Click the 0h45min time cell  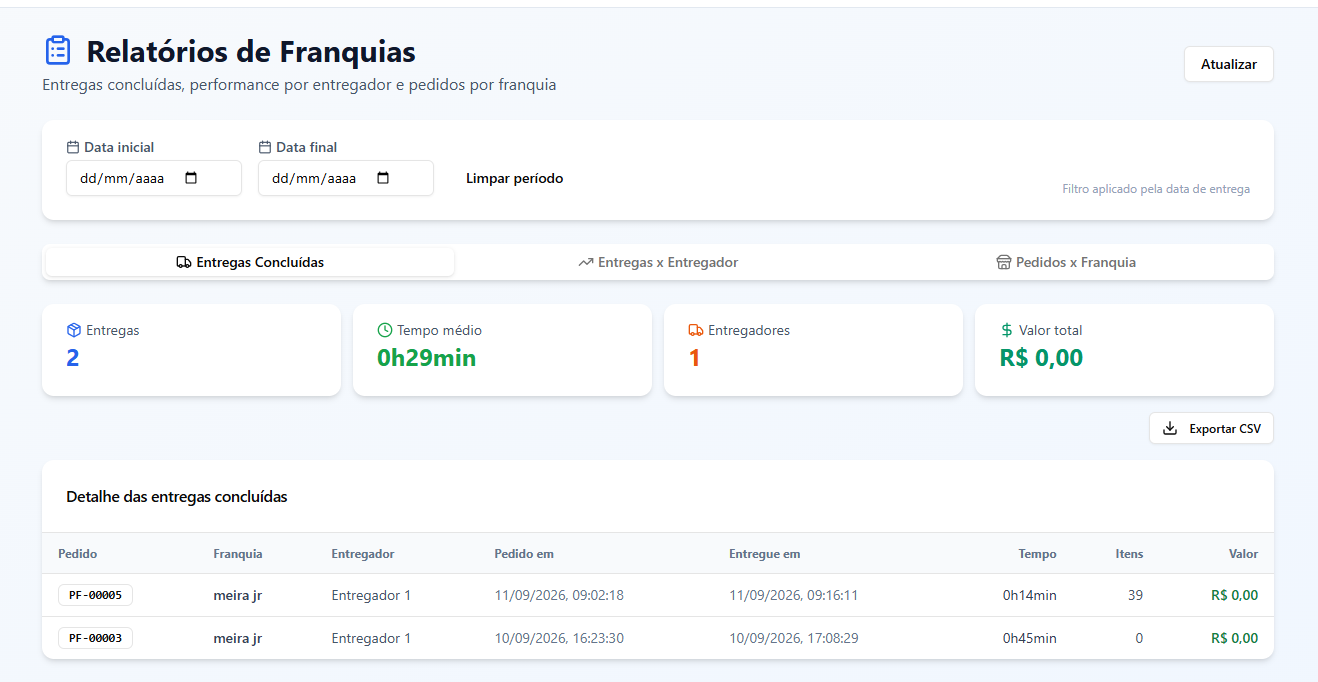tap(1030, 638)
